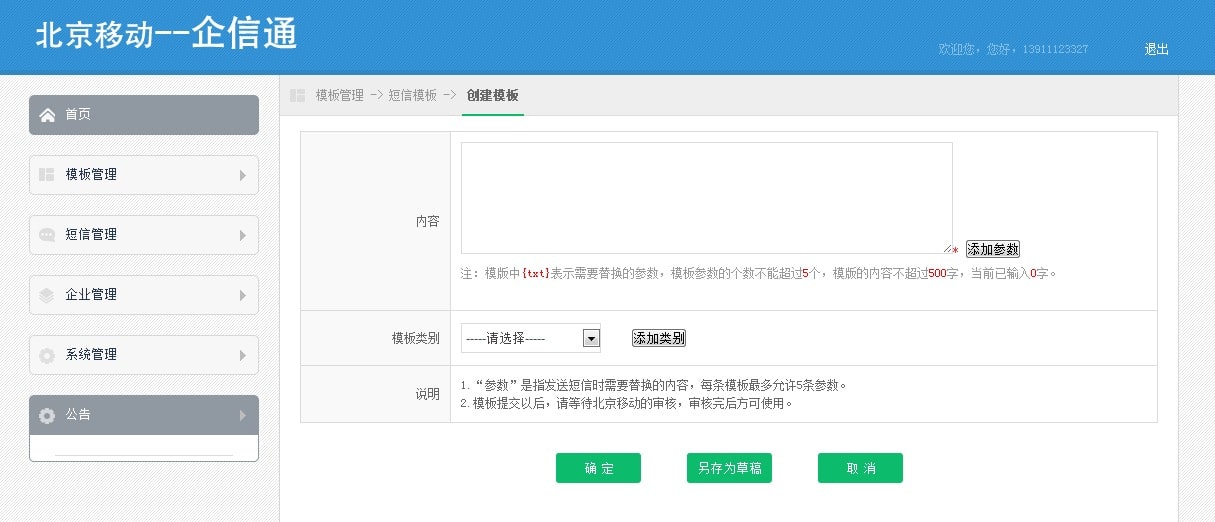
Task: Click the home icon beside 首页
Action: 47,115
